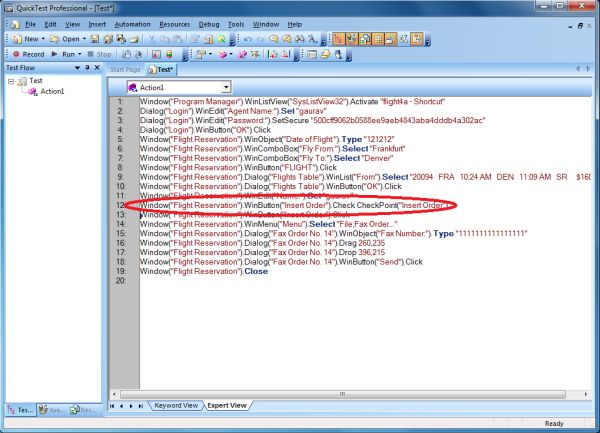Open the Automation menu

(132, 24)
